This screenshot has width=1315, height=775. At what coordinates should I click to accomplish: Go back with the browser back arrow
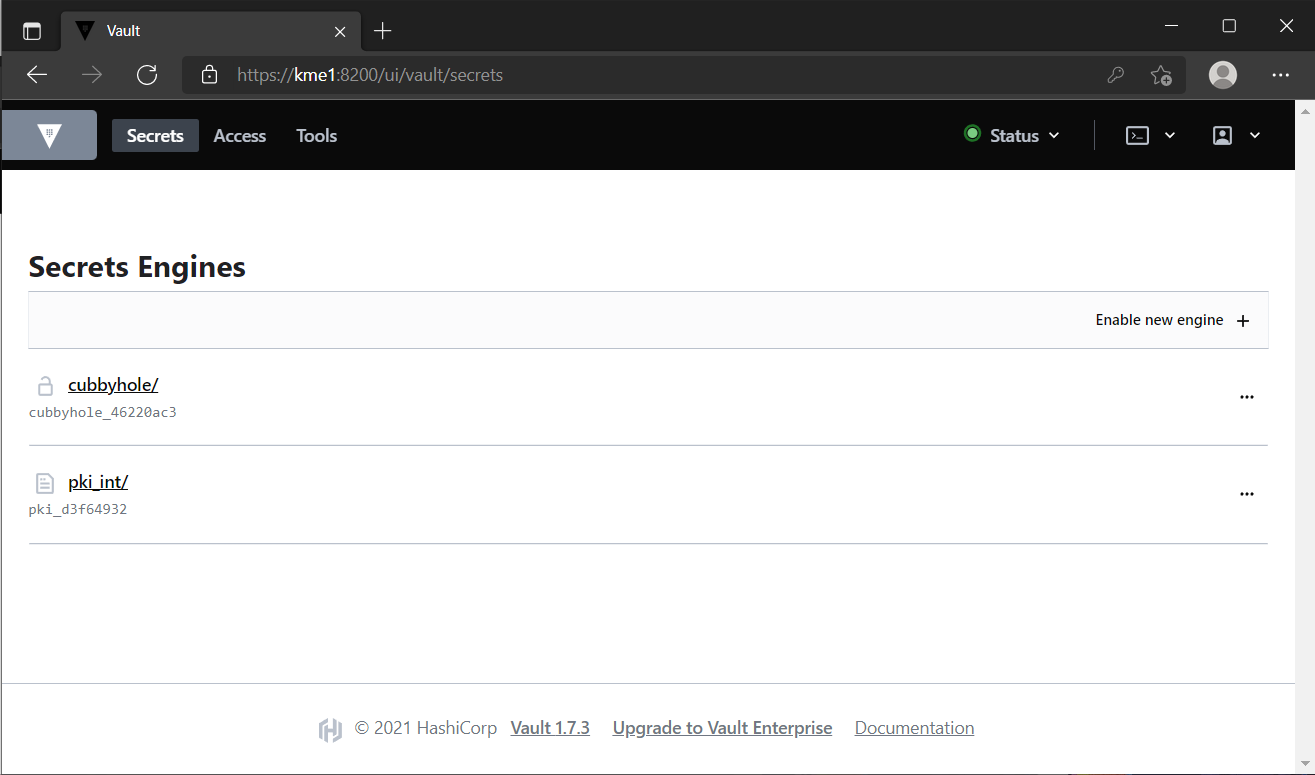pyautogui.click(x=37, y=75)
